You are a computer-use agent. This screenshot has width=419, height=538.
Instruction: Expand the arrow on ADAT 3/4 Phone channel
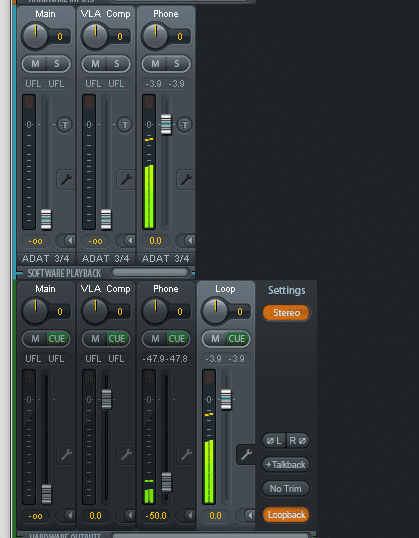click(x=189, y=241)
